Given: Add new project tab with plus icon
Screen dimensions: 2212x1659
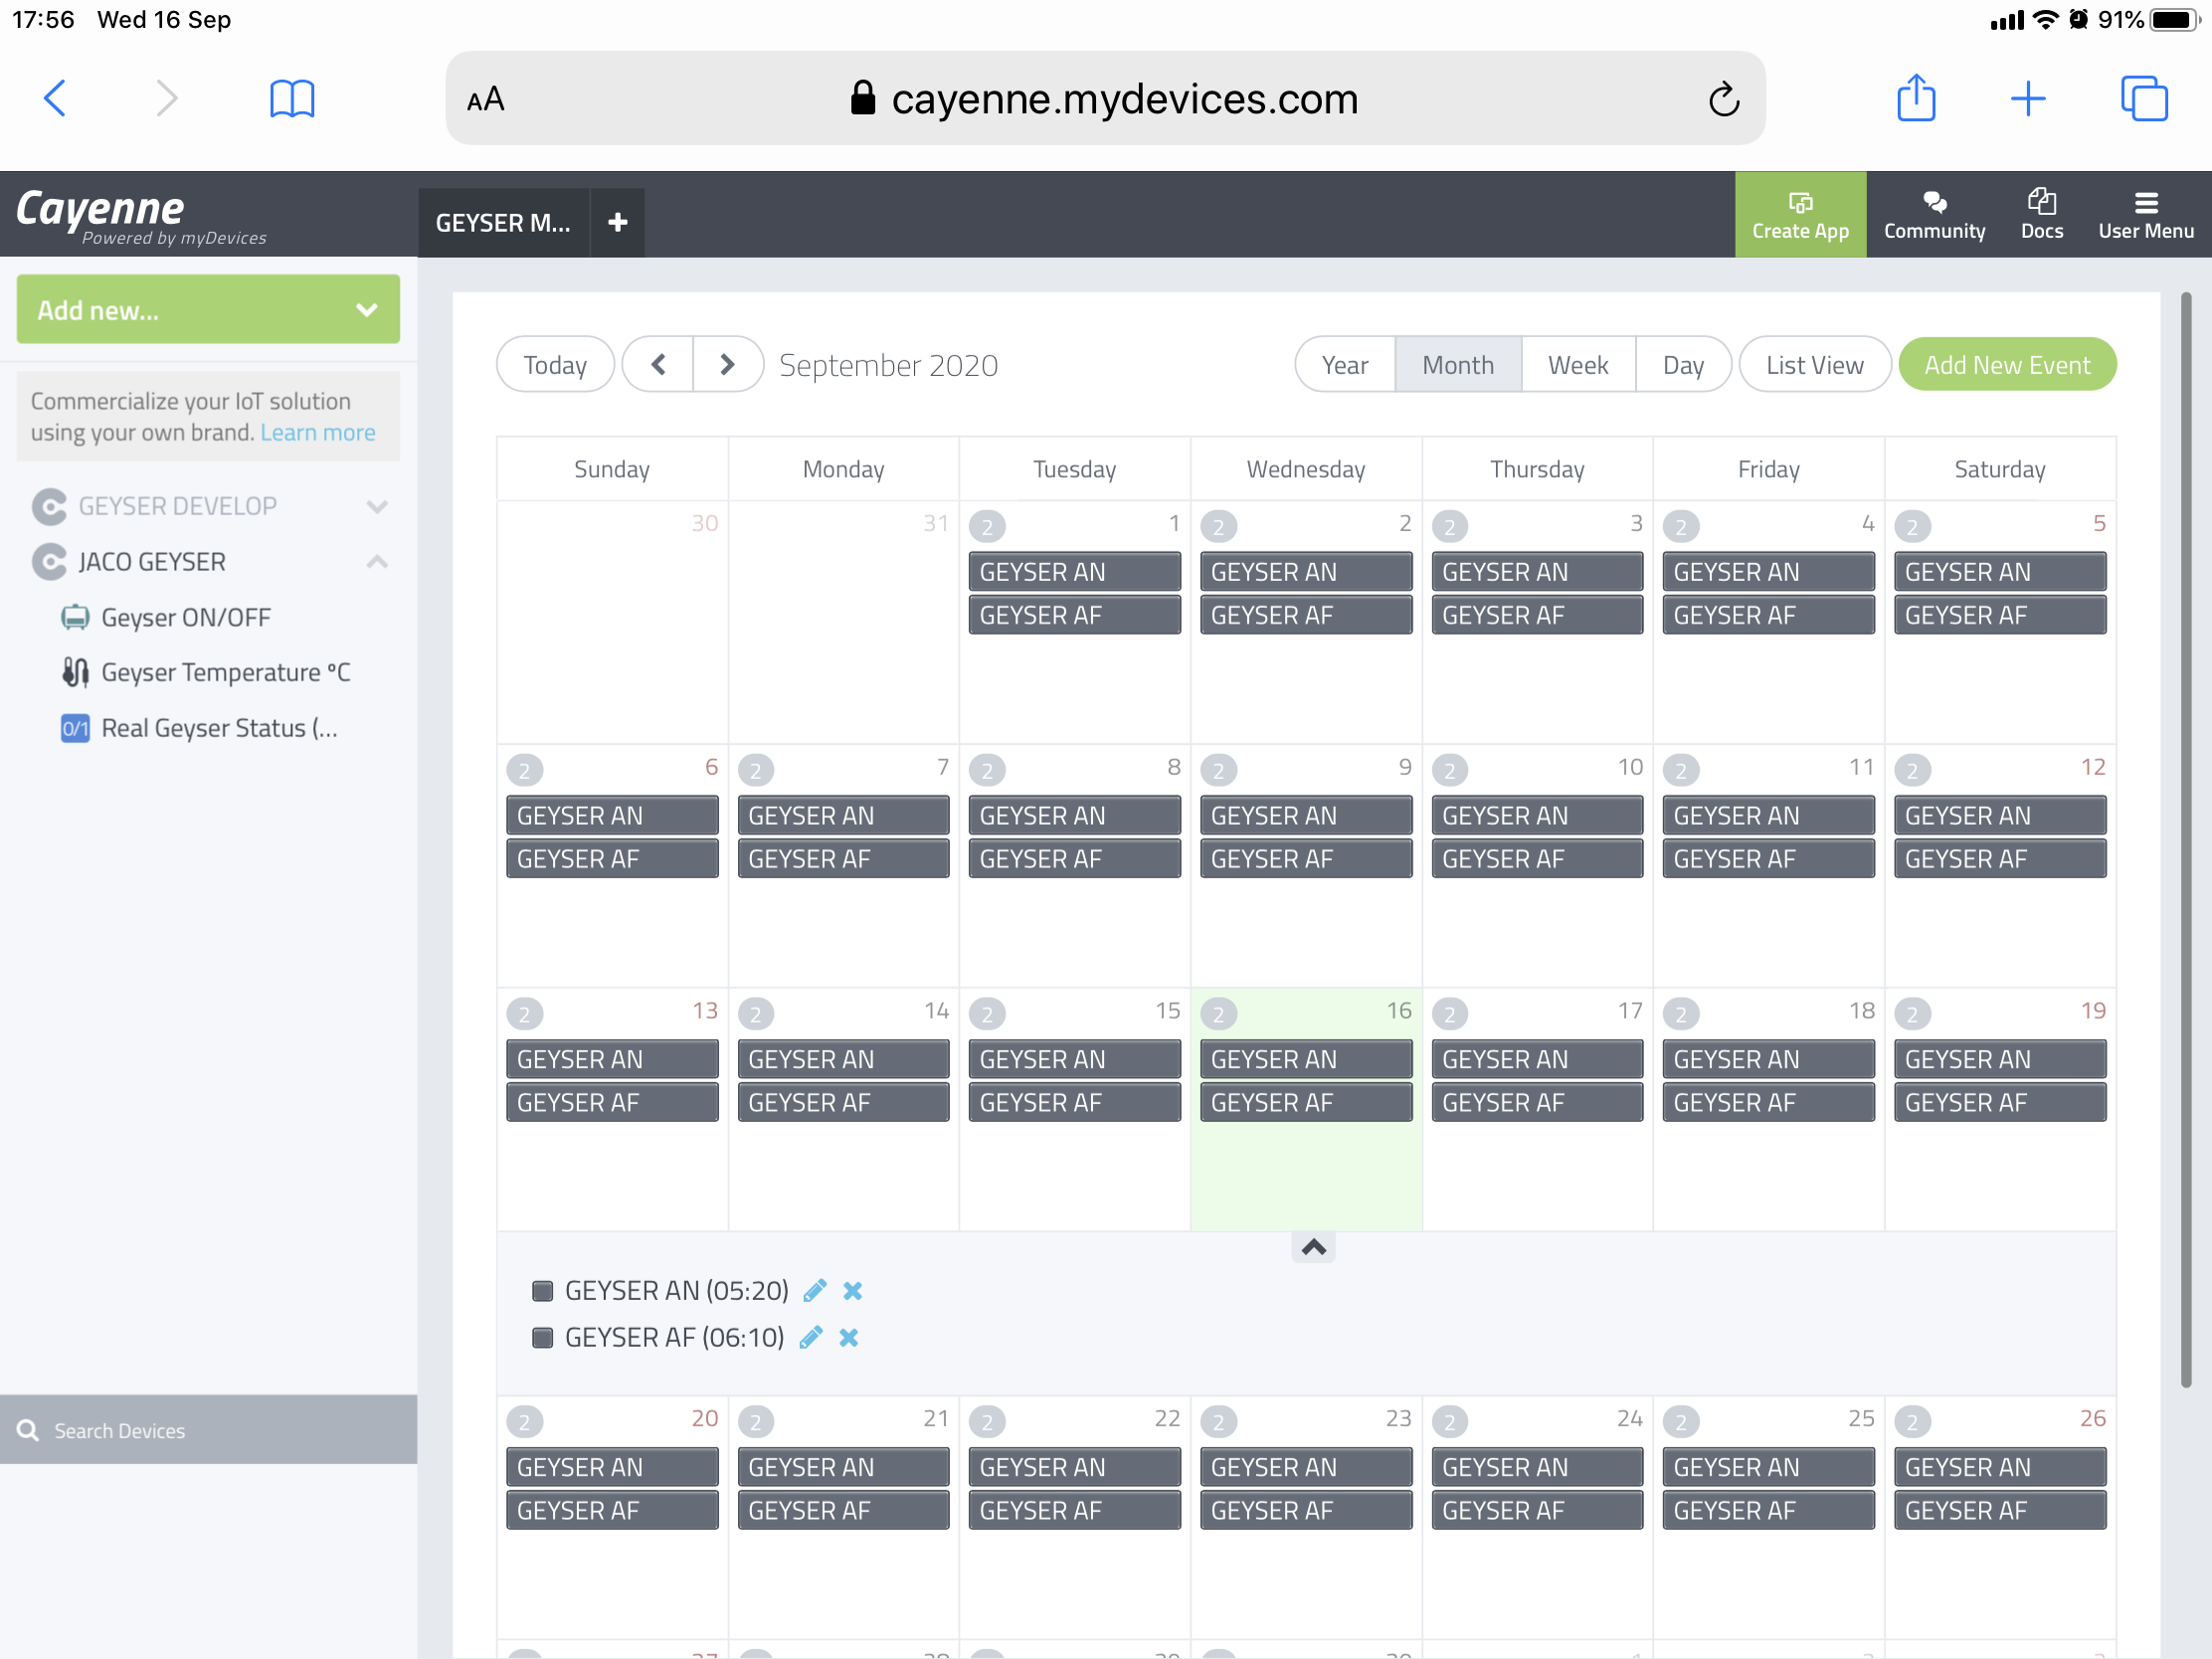Looking at the screenshot, I should [x=617, y=222].
